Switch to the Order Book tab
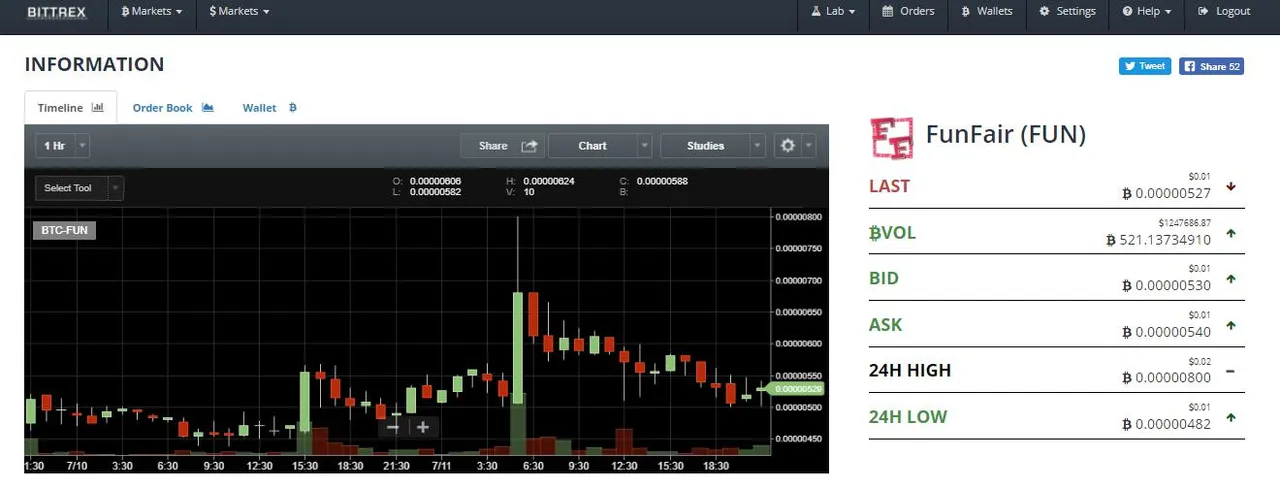Screen dimensions: 1280x495 (x=173, y=108)
